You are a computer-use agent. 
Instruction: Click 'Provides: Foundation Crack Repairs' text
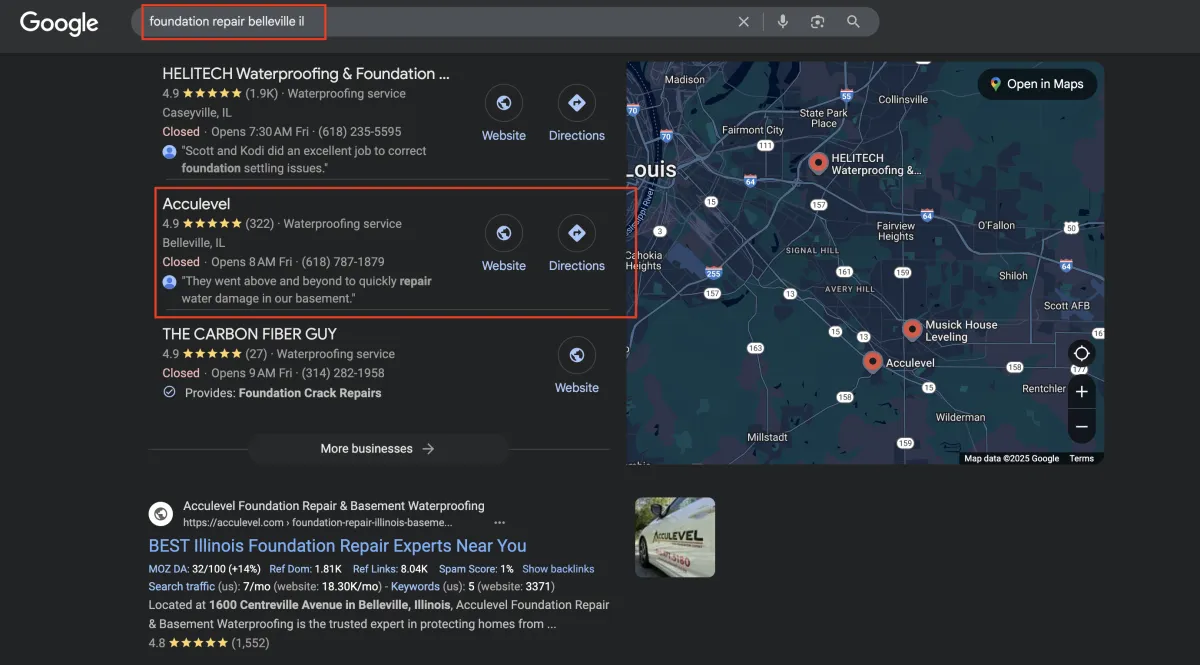(x=283, y=393)
